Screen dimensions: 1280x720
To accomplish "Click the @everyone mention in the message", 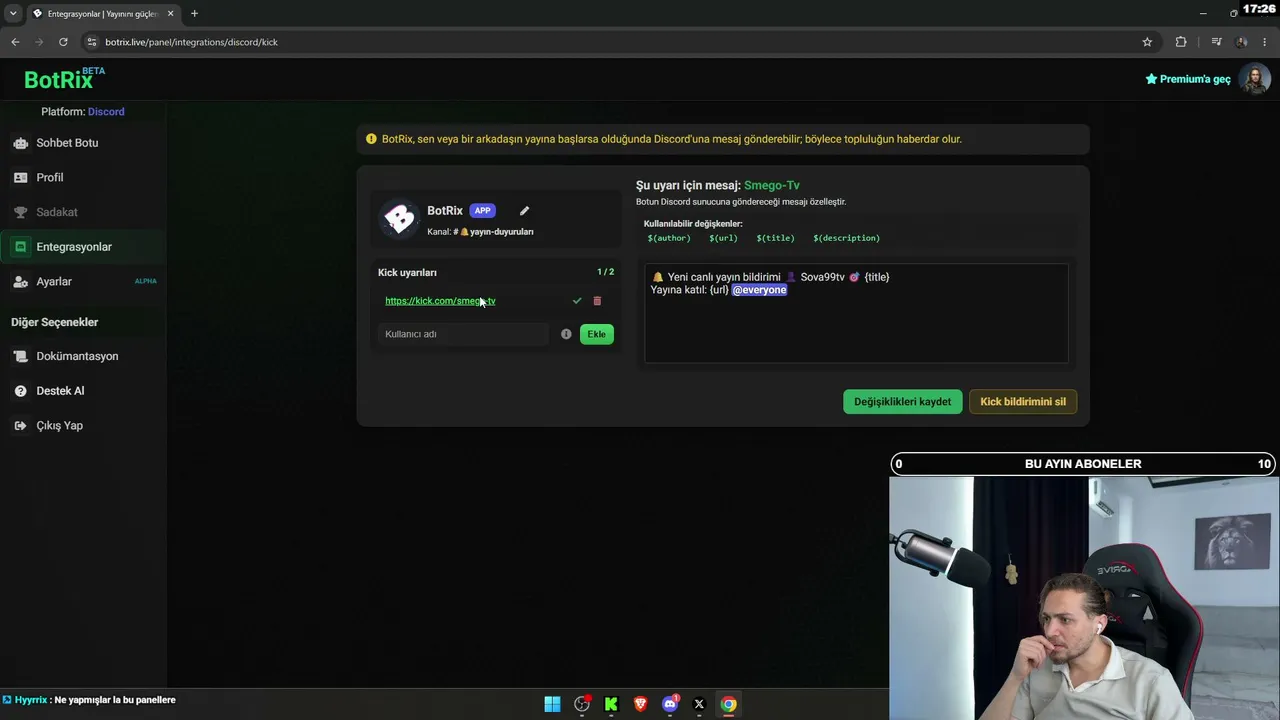I will 759,290.
